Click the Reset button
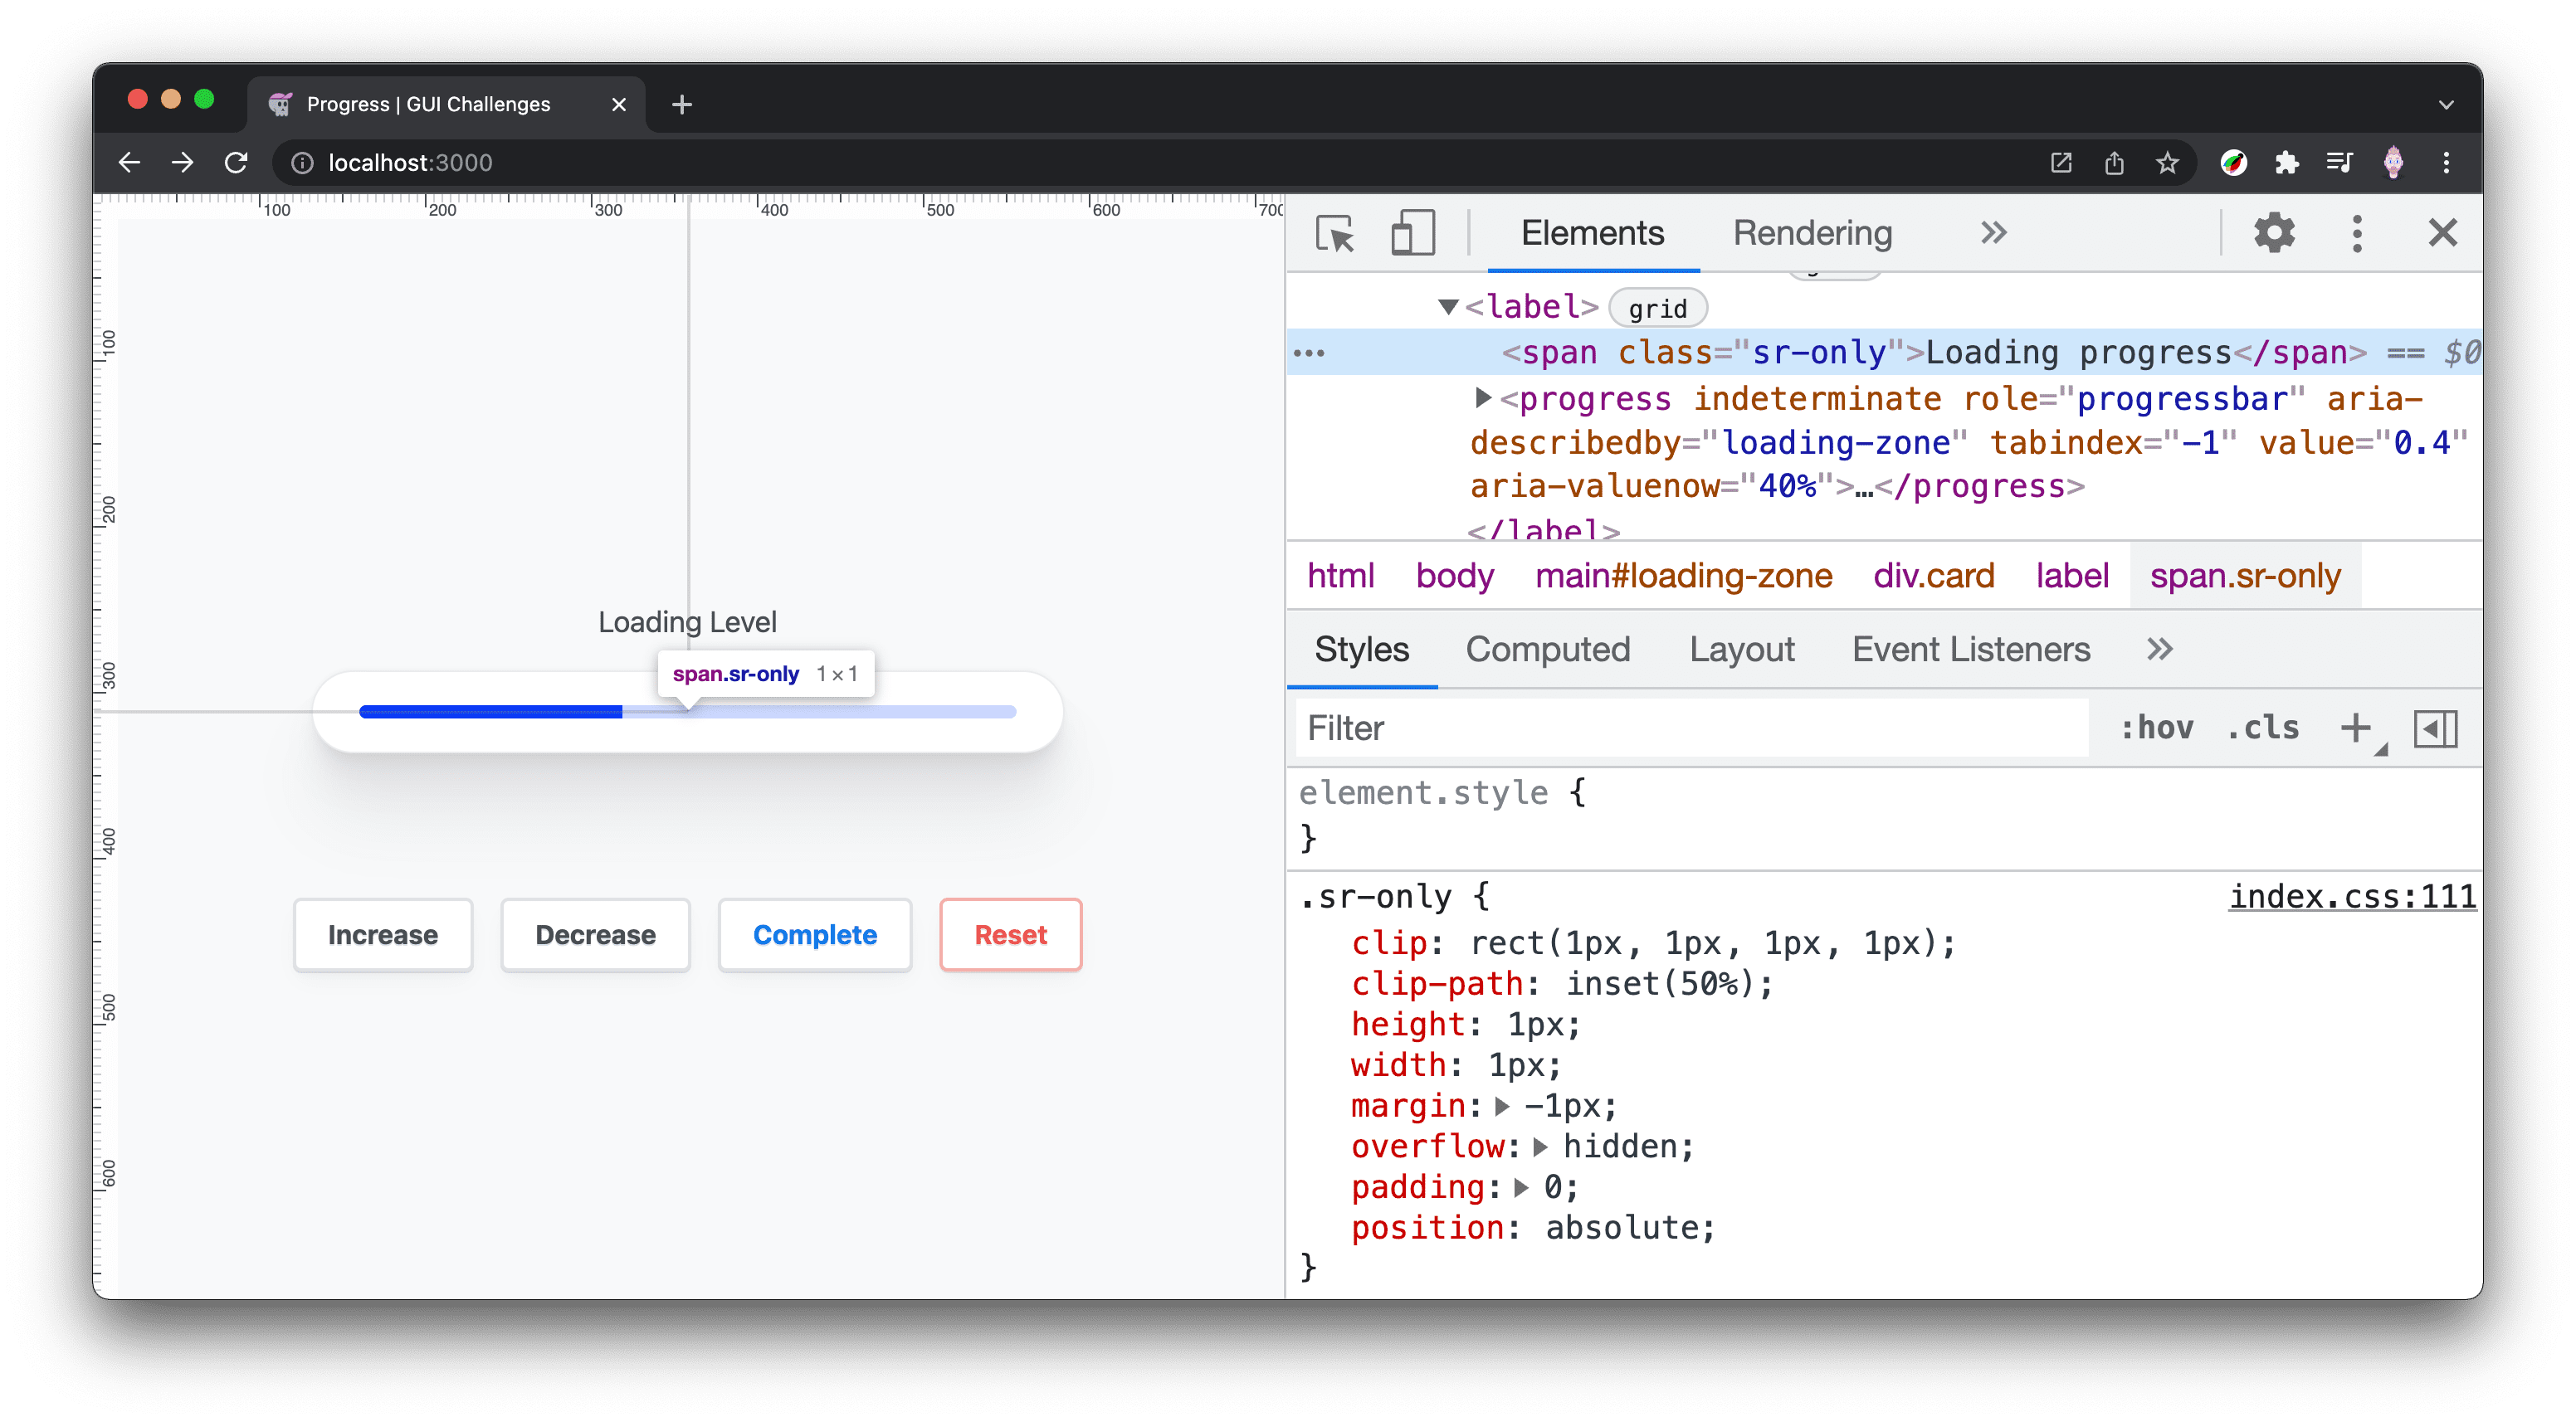 [x=1008, y=933]
